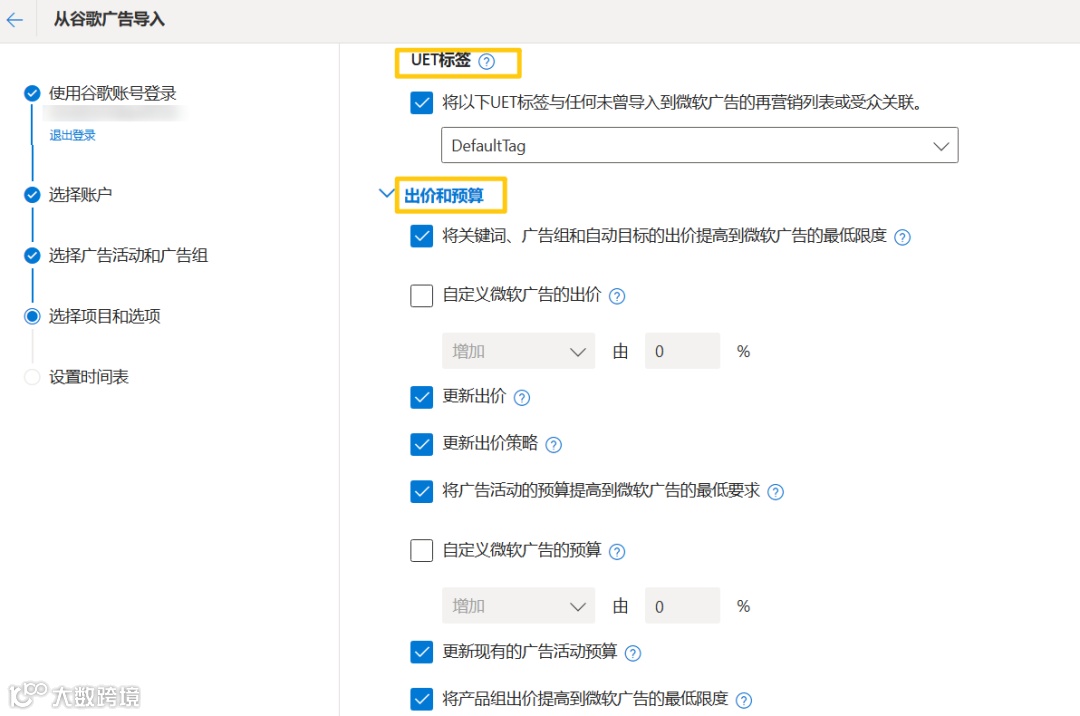Toggle 将产品组出价提高到微软广告的最低限度 checkbox

coord(422,699)
